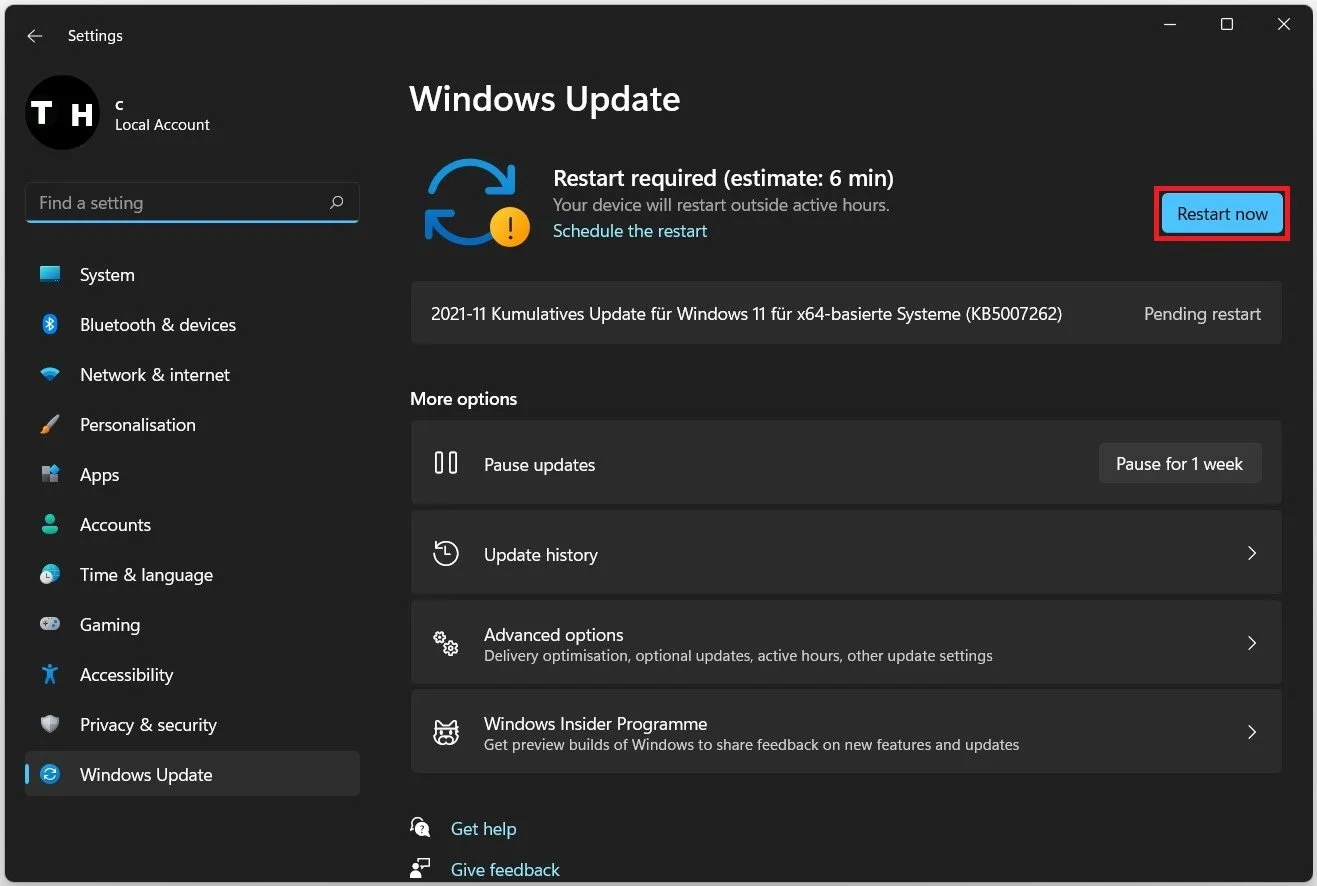Click the More options heading
The height and width of the screenshot is (886, 1317).
(x=463, y=399)
